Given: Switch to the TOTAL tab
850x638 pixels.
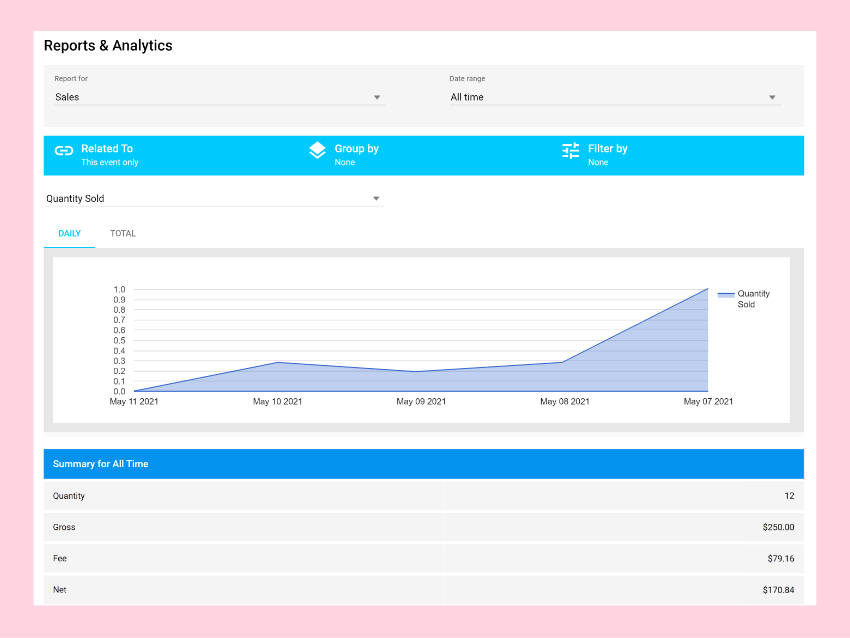Looking at the screenshot, I should 123,234.
